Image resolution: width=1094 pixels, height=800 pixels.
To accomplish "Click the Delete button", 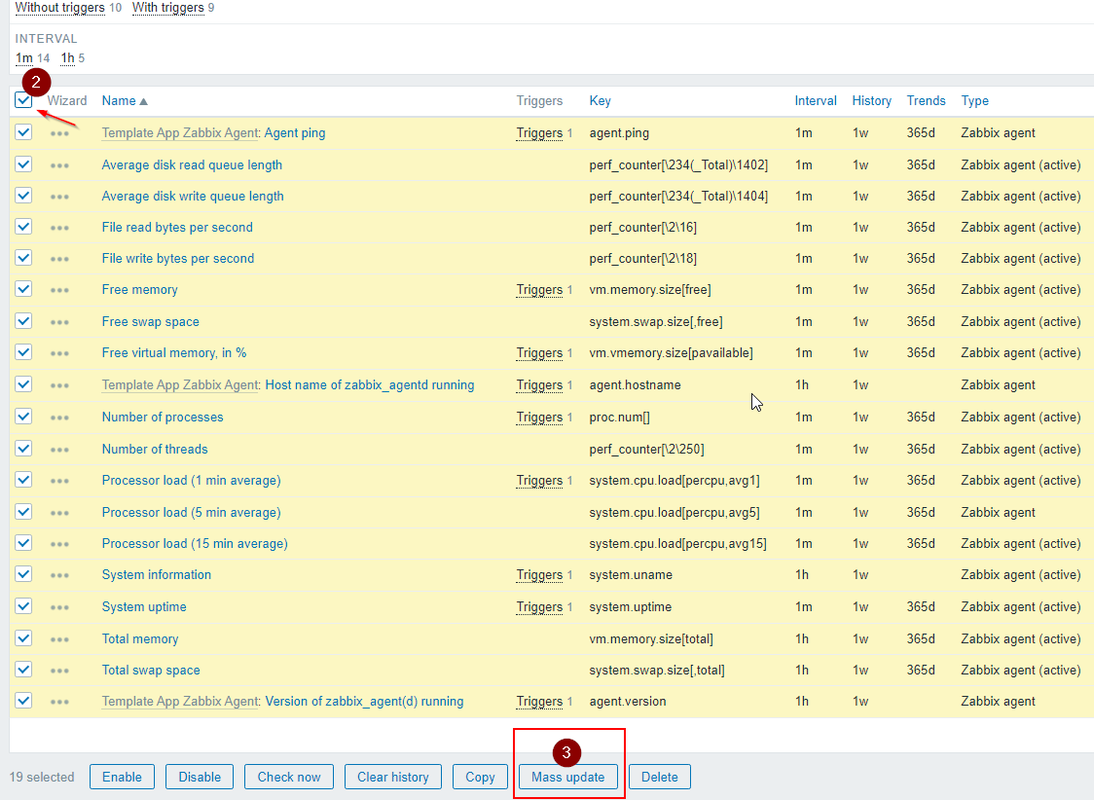I will coord(659,777).
